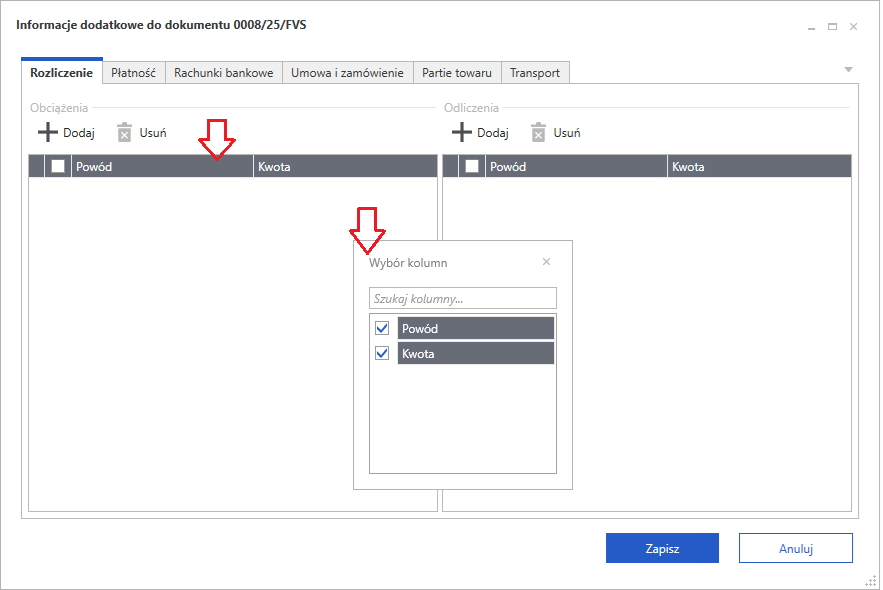
Task: Go to the Transport tab
Action: pyautogui.click(x=535, y=73)
